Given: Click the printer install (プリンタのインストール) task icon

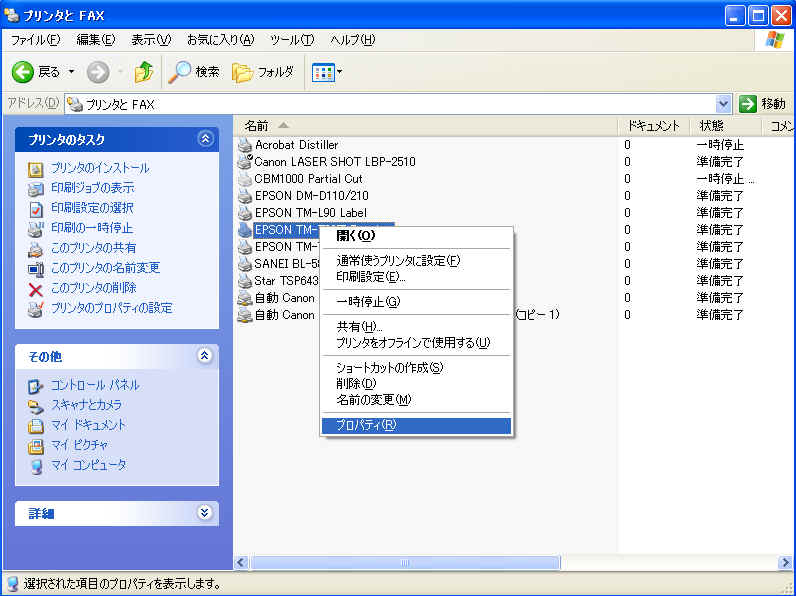Looking at the screenshot, I should tap(36, 169).
